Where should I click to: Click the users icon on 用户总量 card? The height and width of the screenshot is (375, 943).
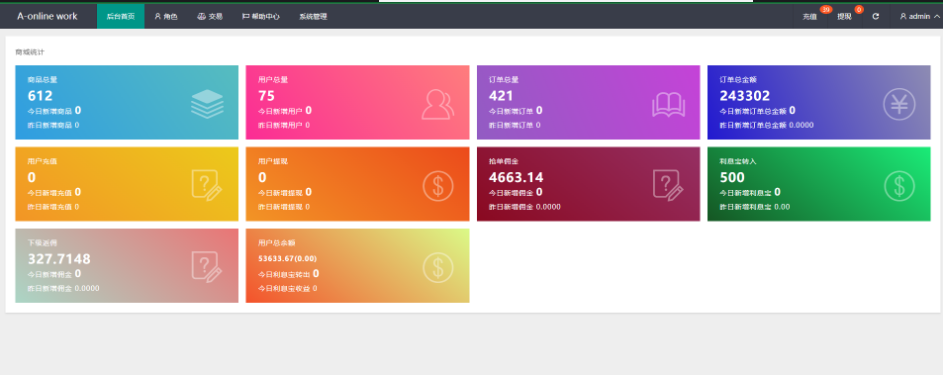[x=438, y=104]
